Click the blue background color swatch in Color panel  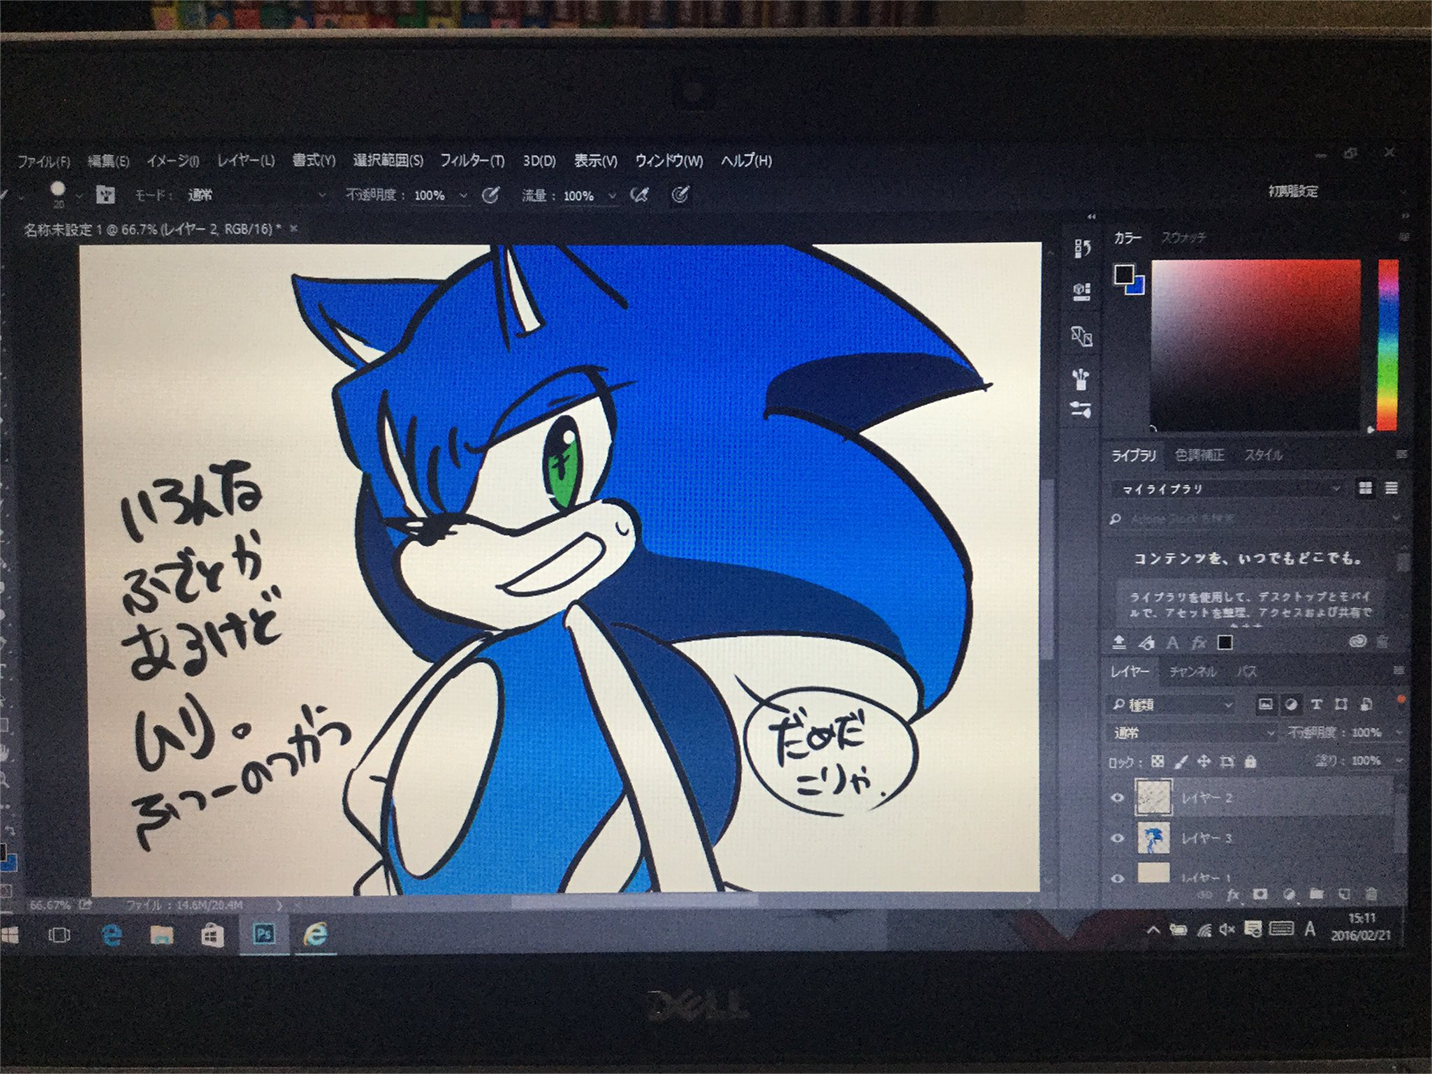click(x=1136, y=287)
